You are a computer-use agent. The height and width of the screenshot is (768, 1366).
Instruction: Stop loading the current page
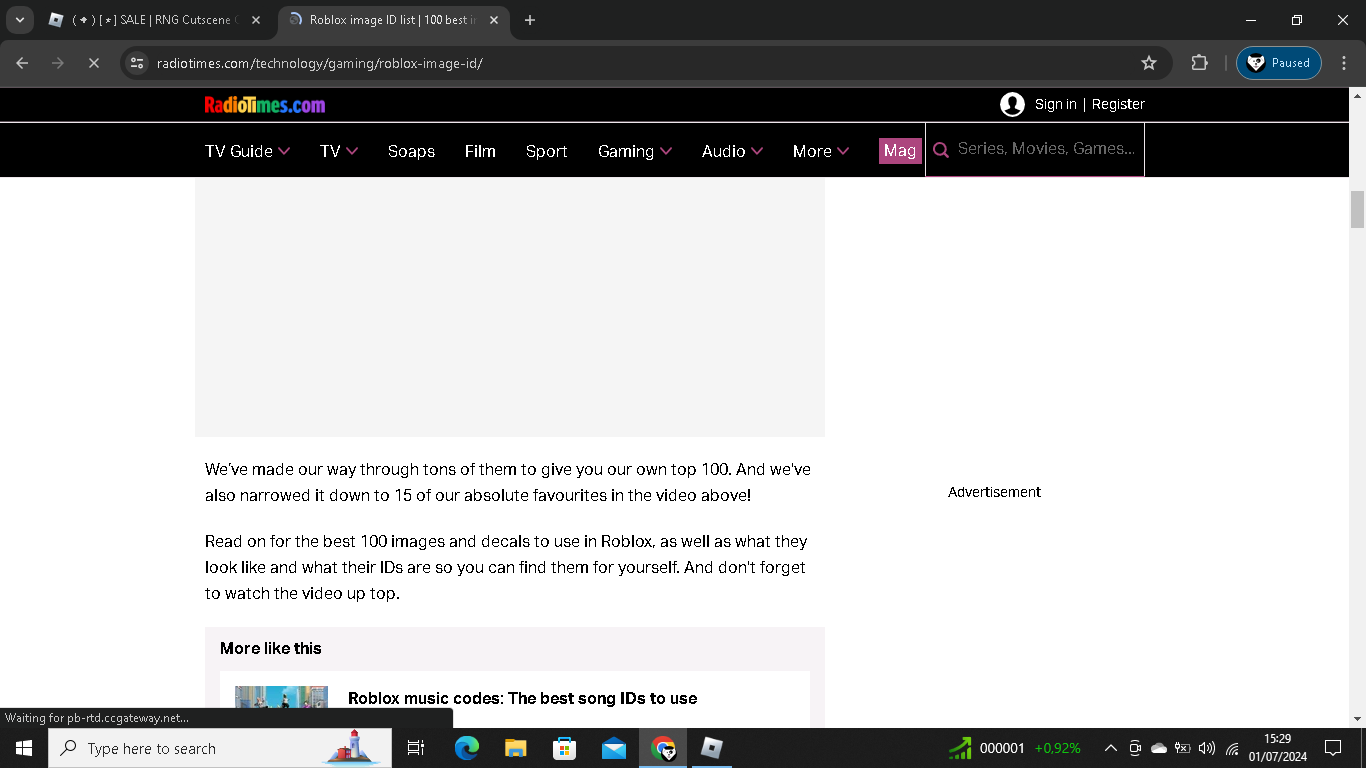pyautogui.click(x=93, y=63)
